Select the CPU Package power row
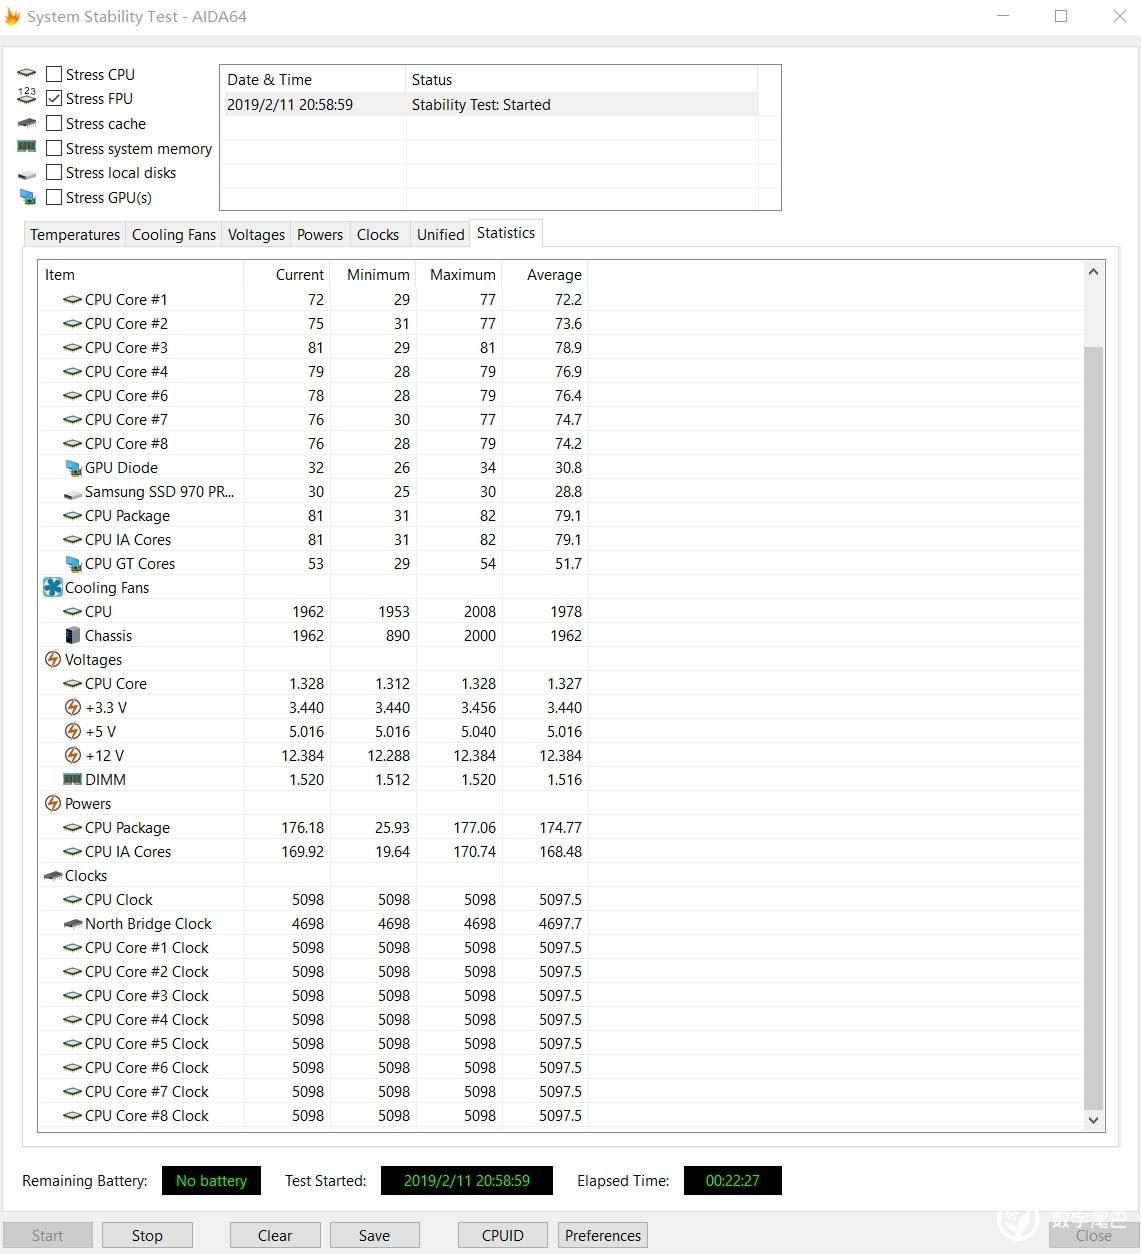Image resolution: width=1141 pixels, height=1254 pixels. click(313, 827)
